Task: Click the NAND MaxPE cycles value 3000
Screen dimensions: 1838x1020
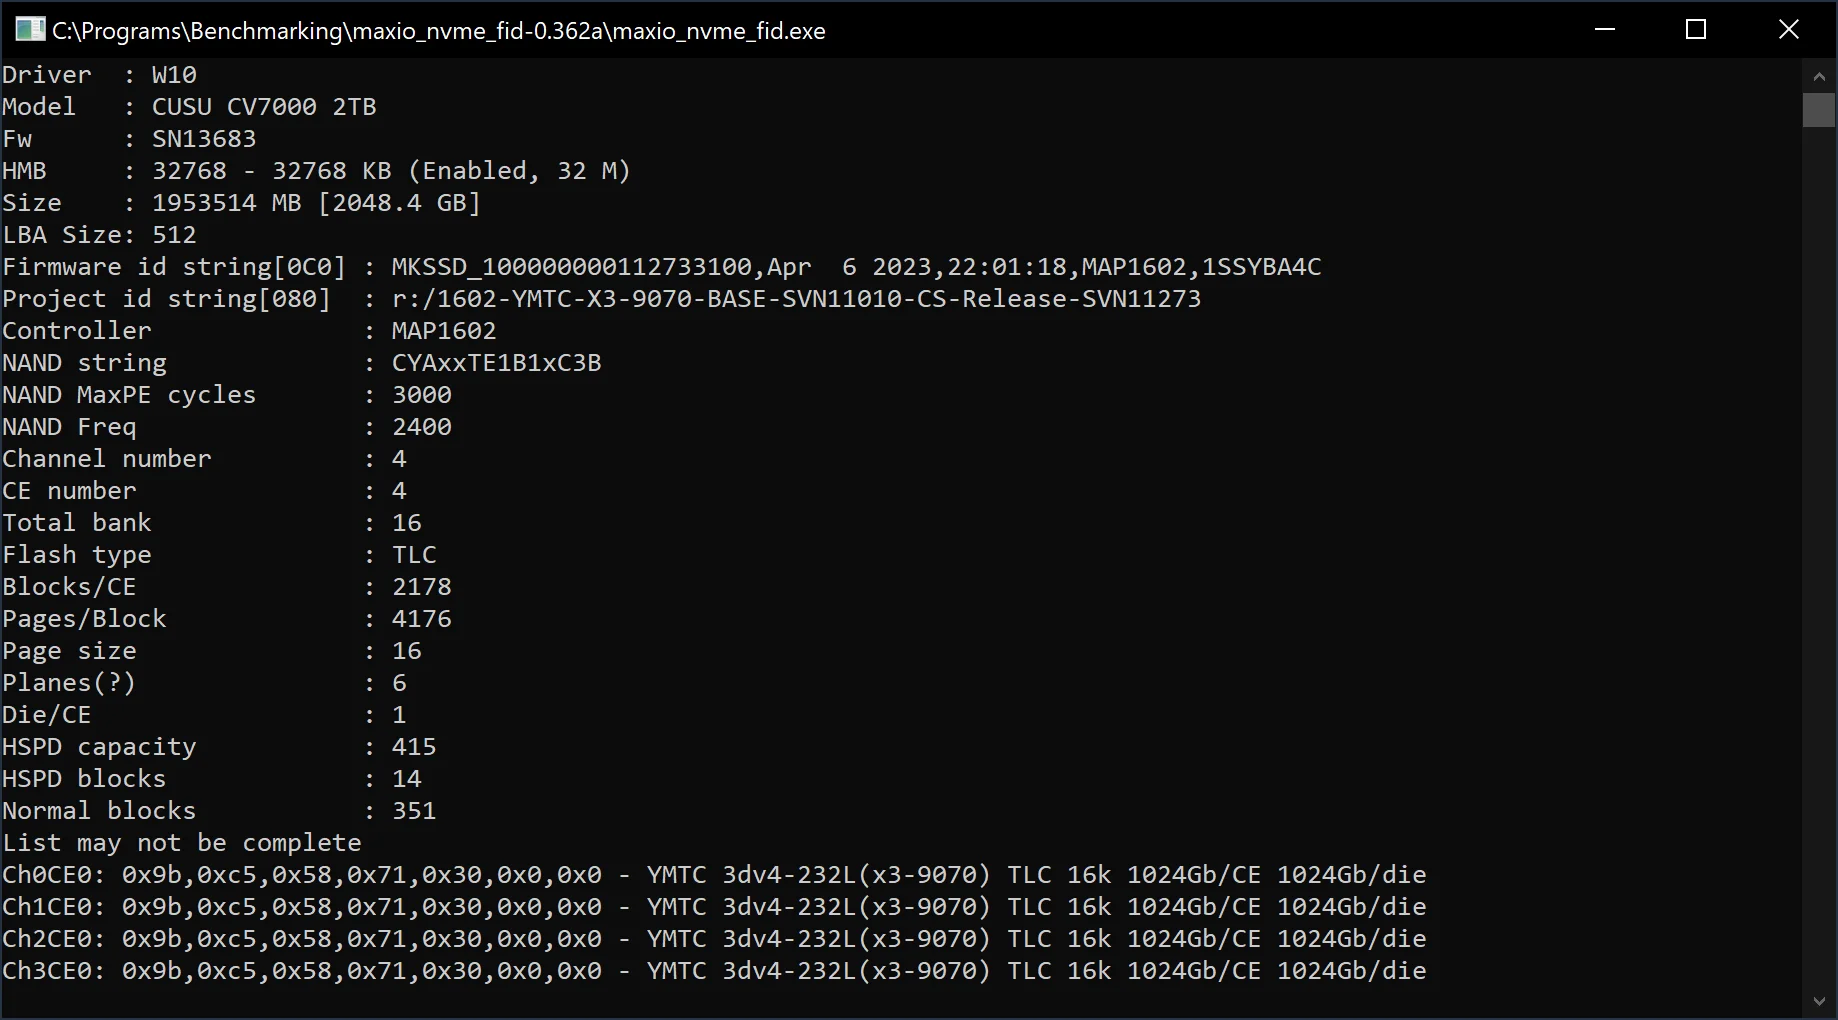Action: pos(422,395)
